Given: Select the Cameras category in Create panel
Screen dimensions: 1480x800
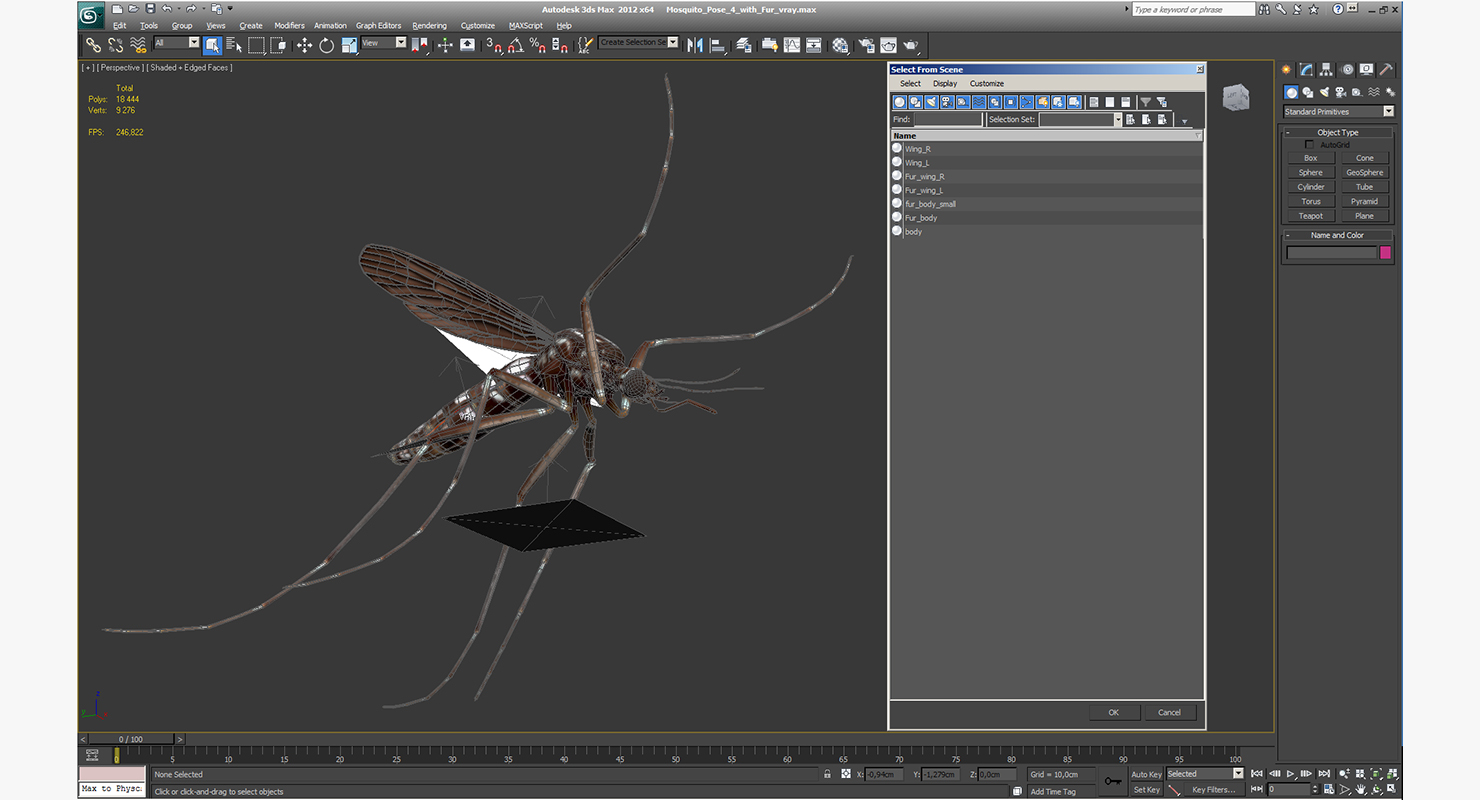Looking at the screenshot, I should pos(1342,92).
